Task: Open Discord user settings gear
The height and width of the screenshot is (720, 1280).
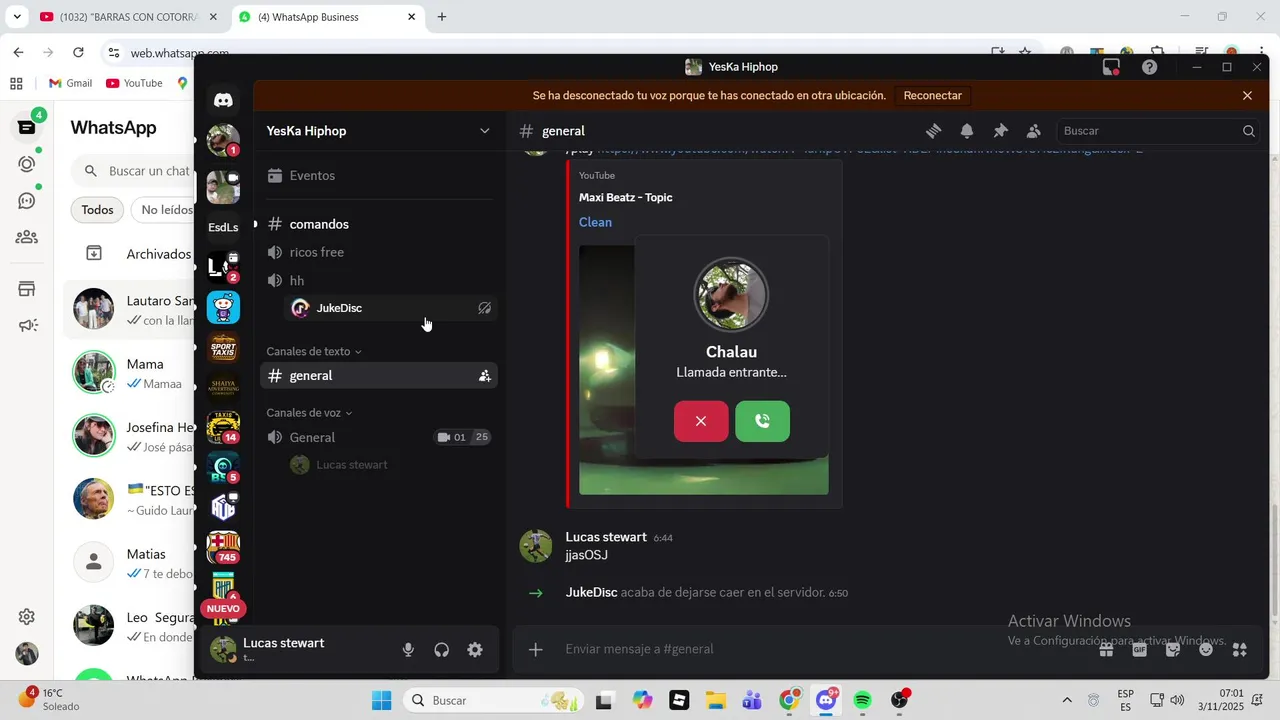Action: (475, 650)
